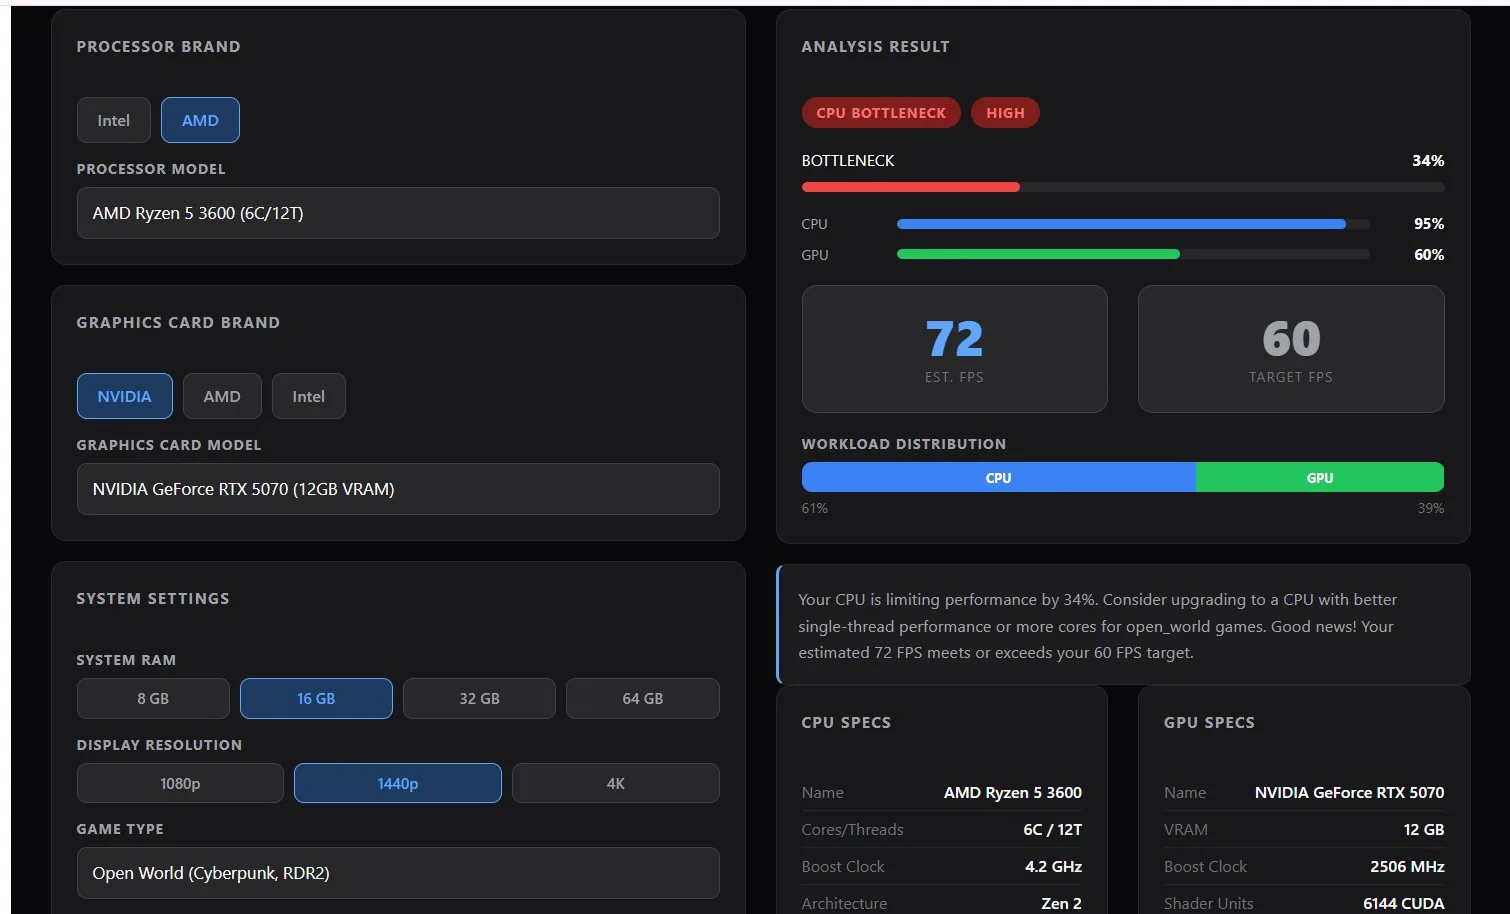Open the Processor Model dropdown
1510x914 pixels.
[x=398, y=213]
